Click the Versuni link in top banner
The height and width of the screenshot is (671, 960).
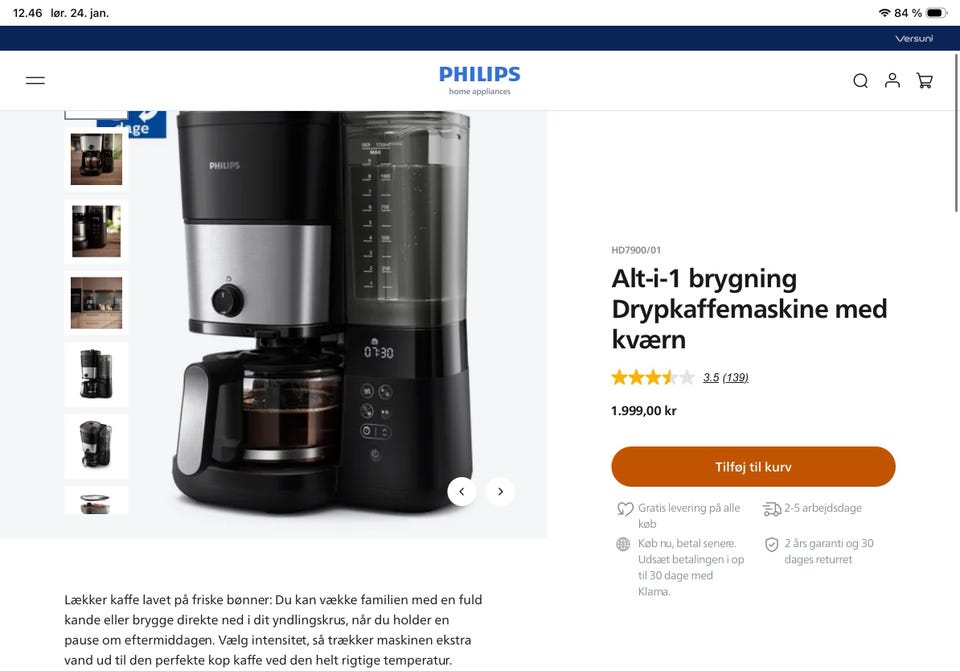[x=913, y=39]
